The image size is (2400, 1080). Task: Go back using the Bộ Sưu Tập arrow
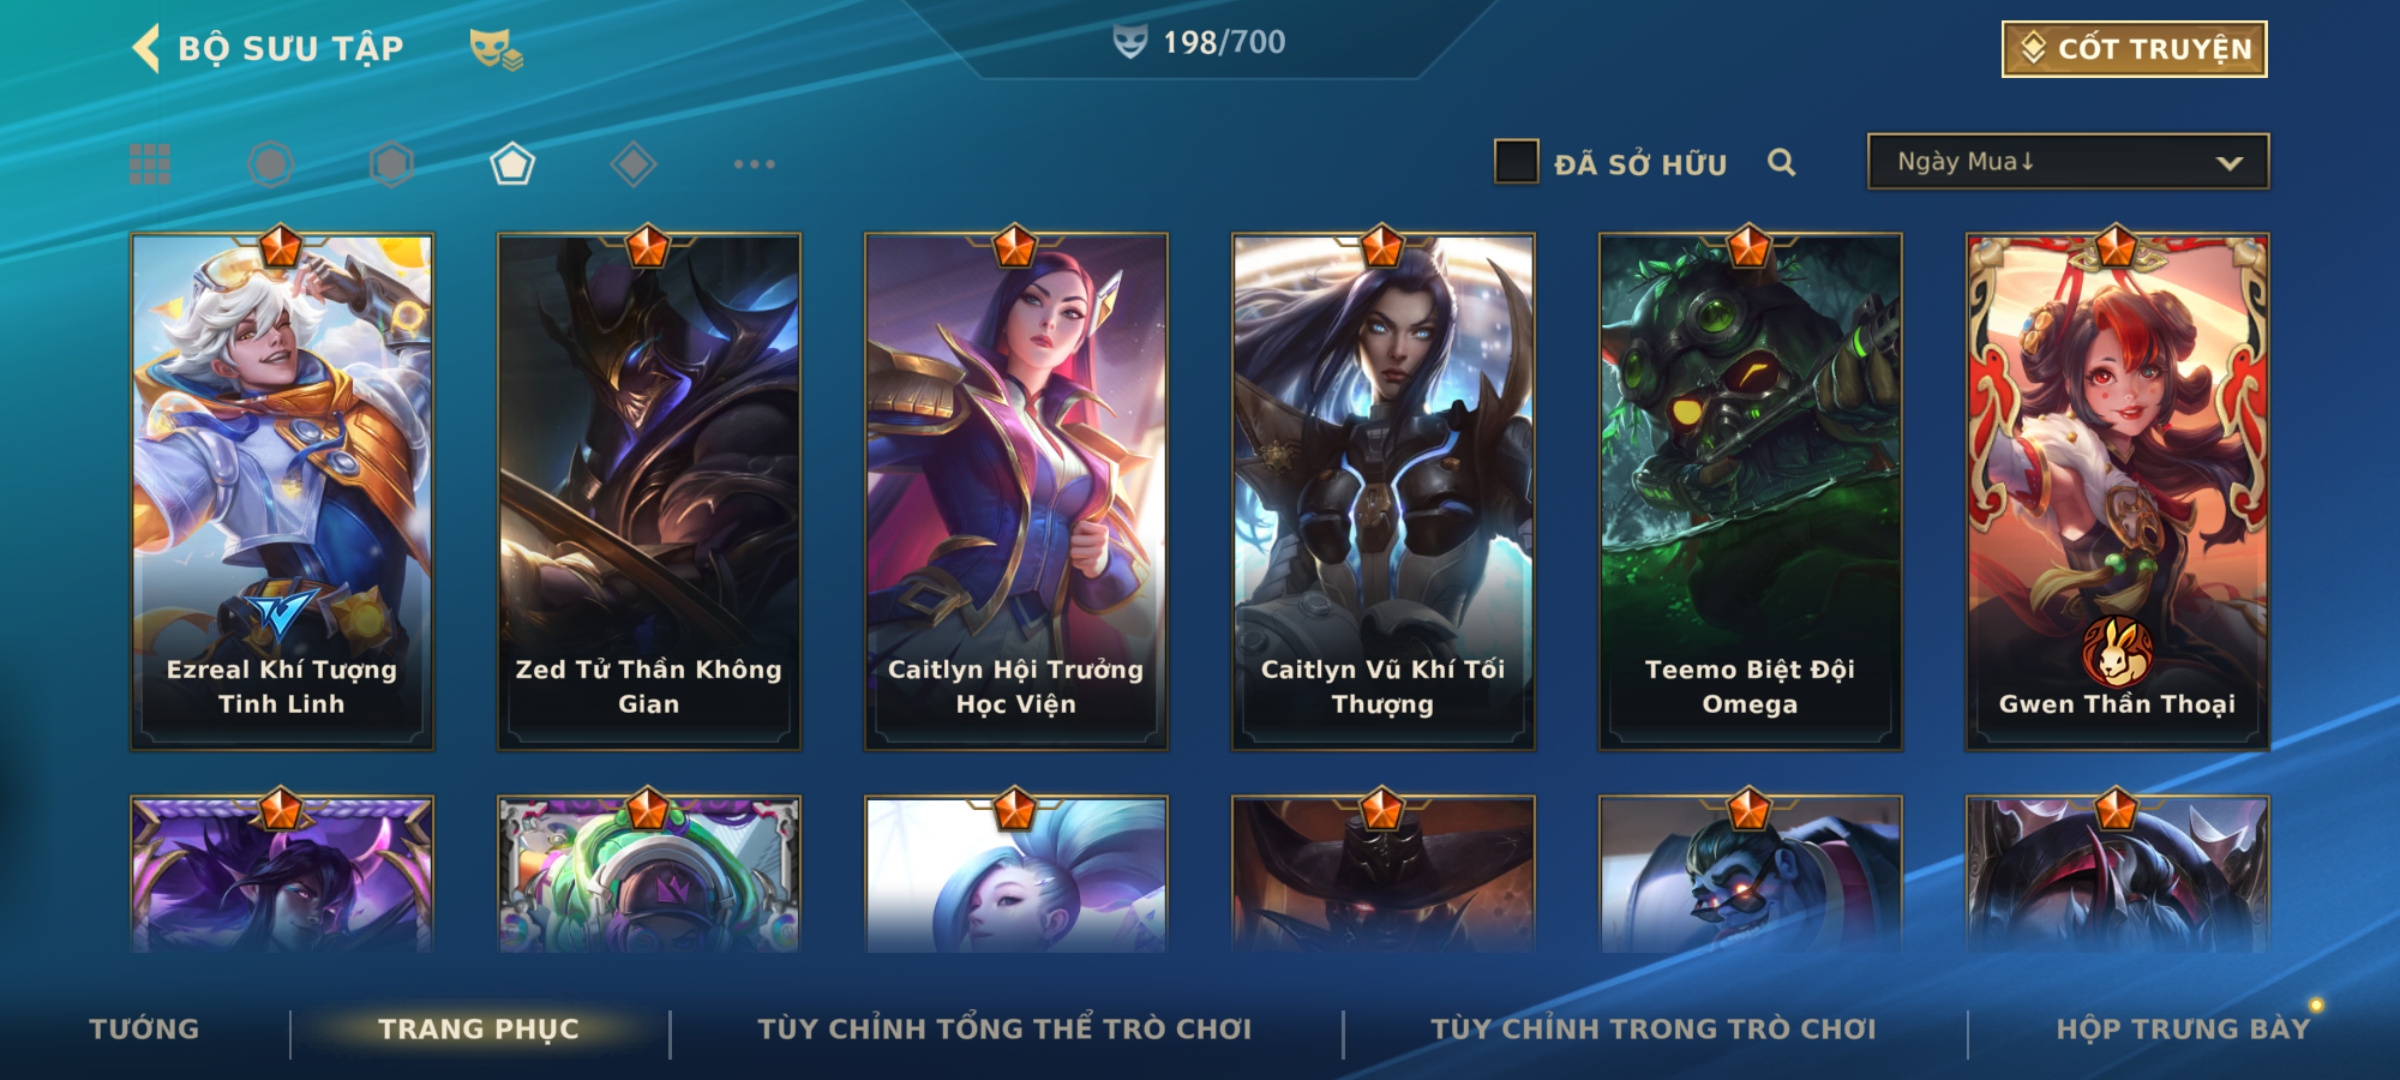[x=146, y=48]
